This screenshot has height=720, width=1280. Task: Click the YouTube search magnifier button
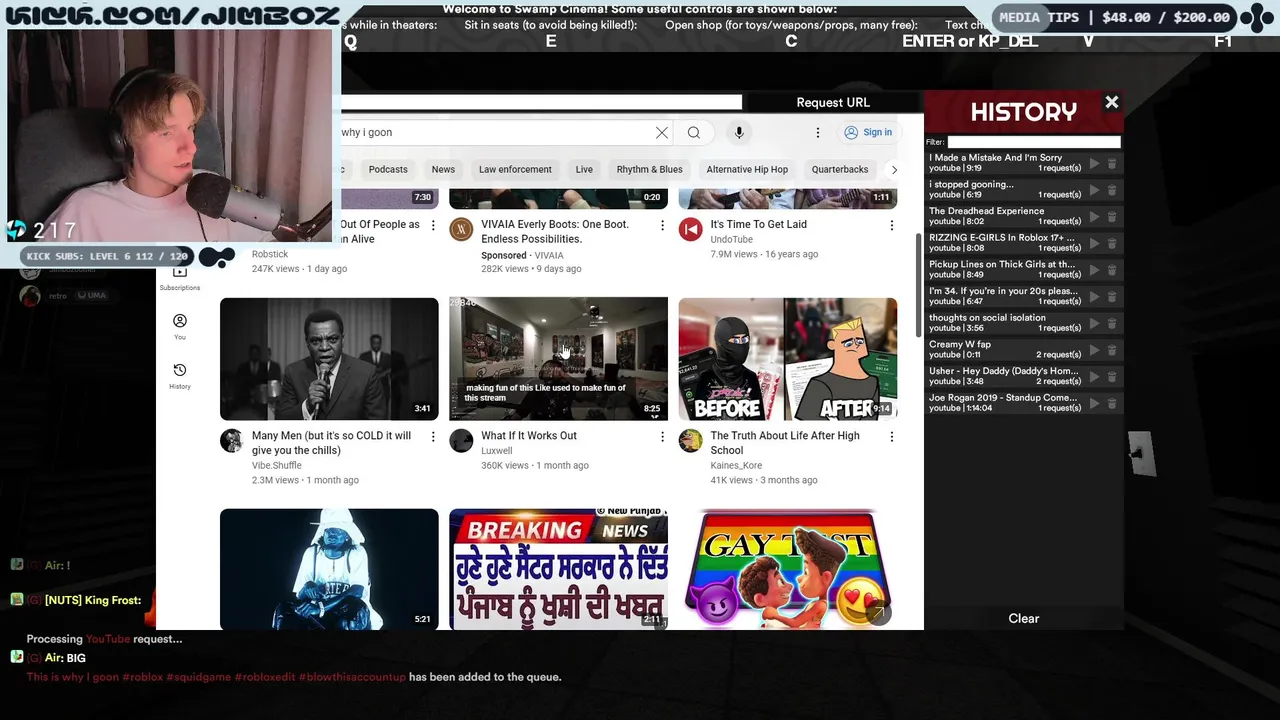pyautogui.click(x=694, y=132)
